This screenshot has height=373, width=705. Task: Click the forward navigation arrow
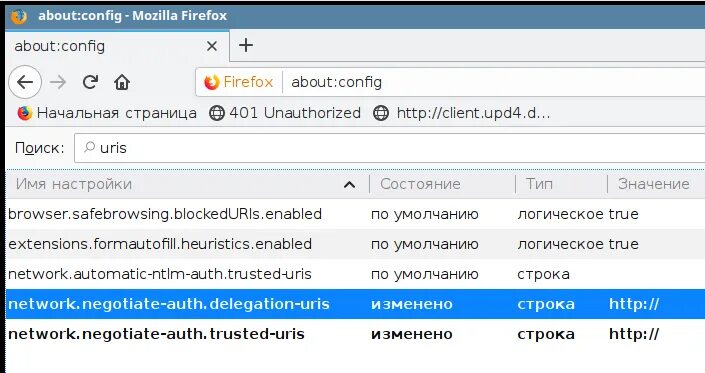[58, 82]
